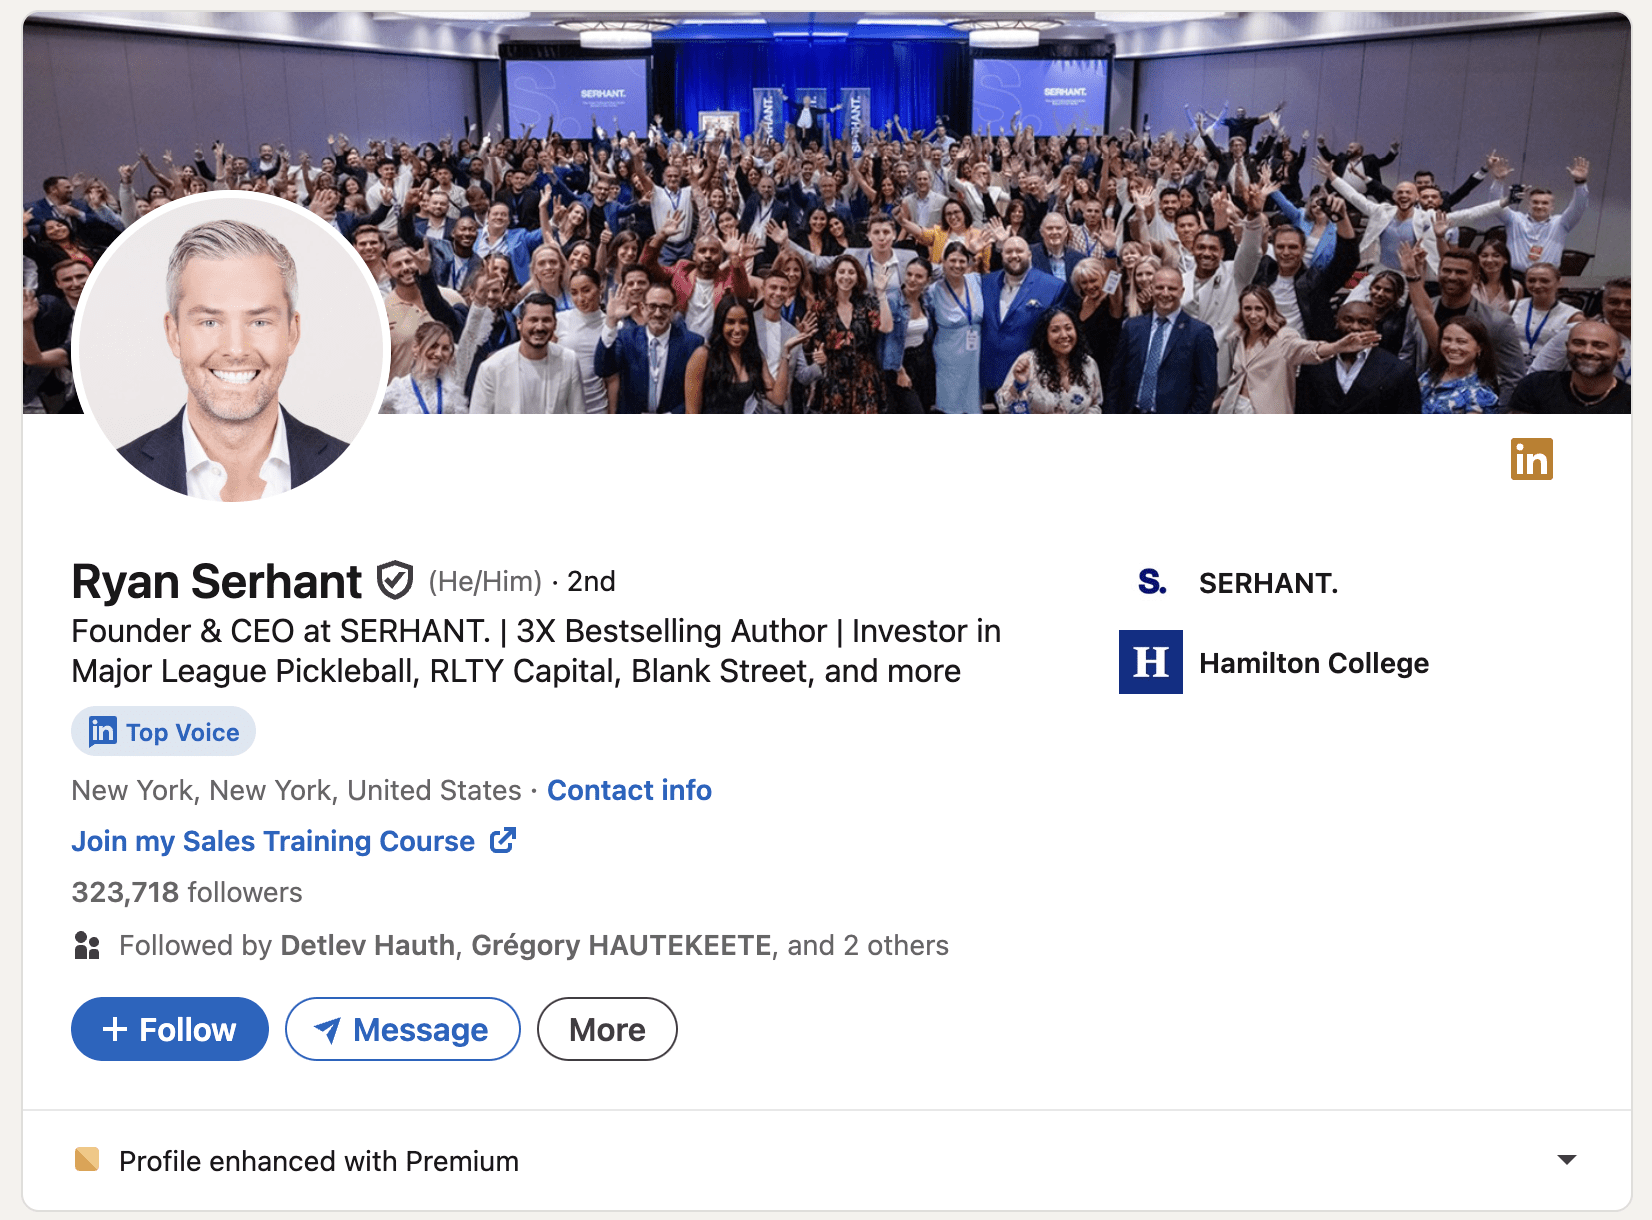View Ryan Serhant's profile photo
1652x1220 pixels.
[232, 346]
